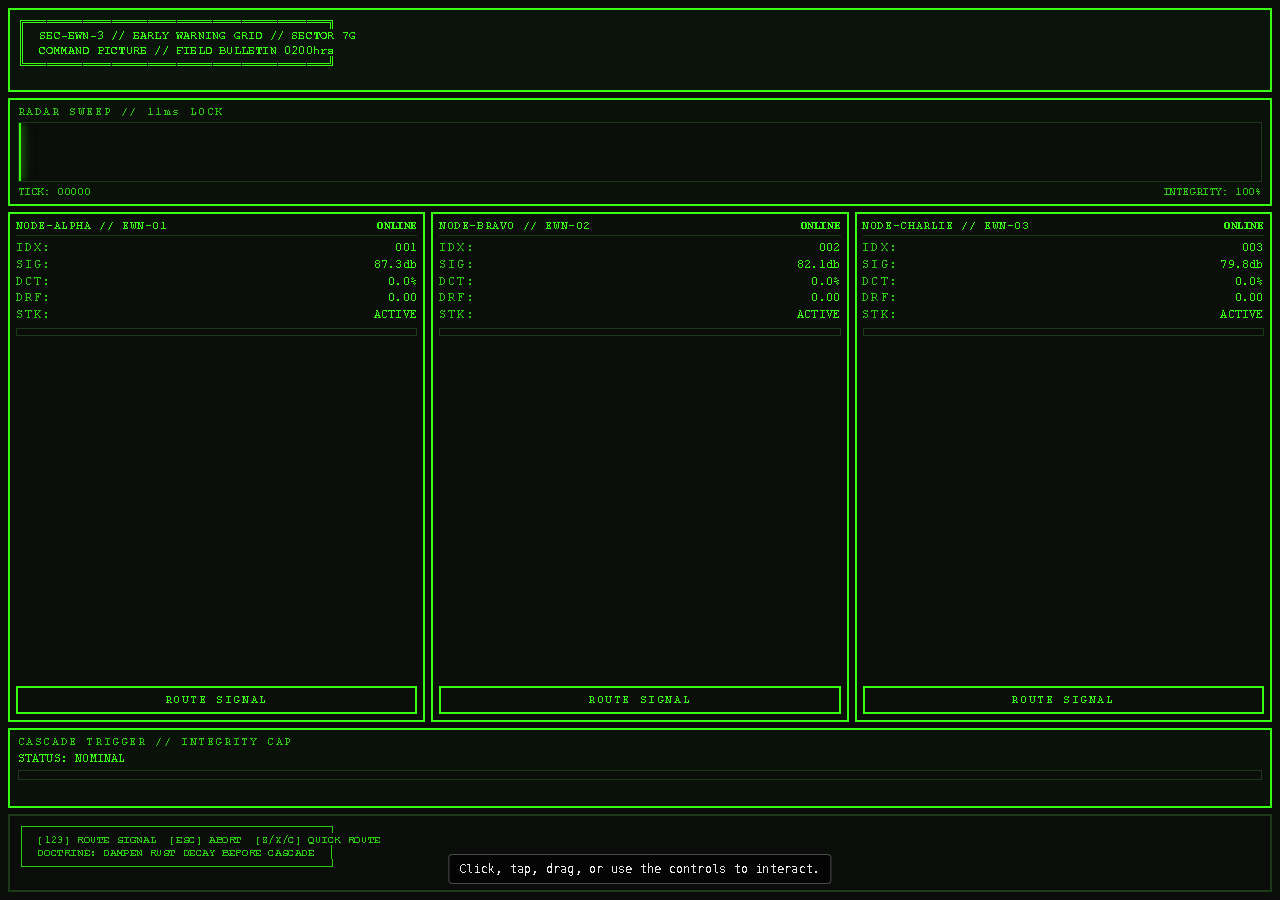The height and width of the screenshot is (900, 1280).
Task: Click the radar sweep display area
Action: (640, 152)
